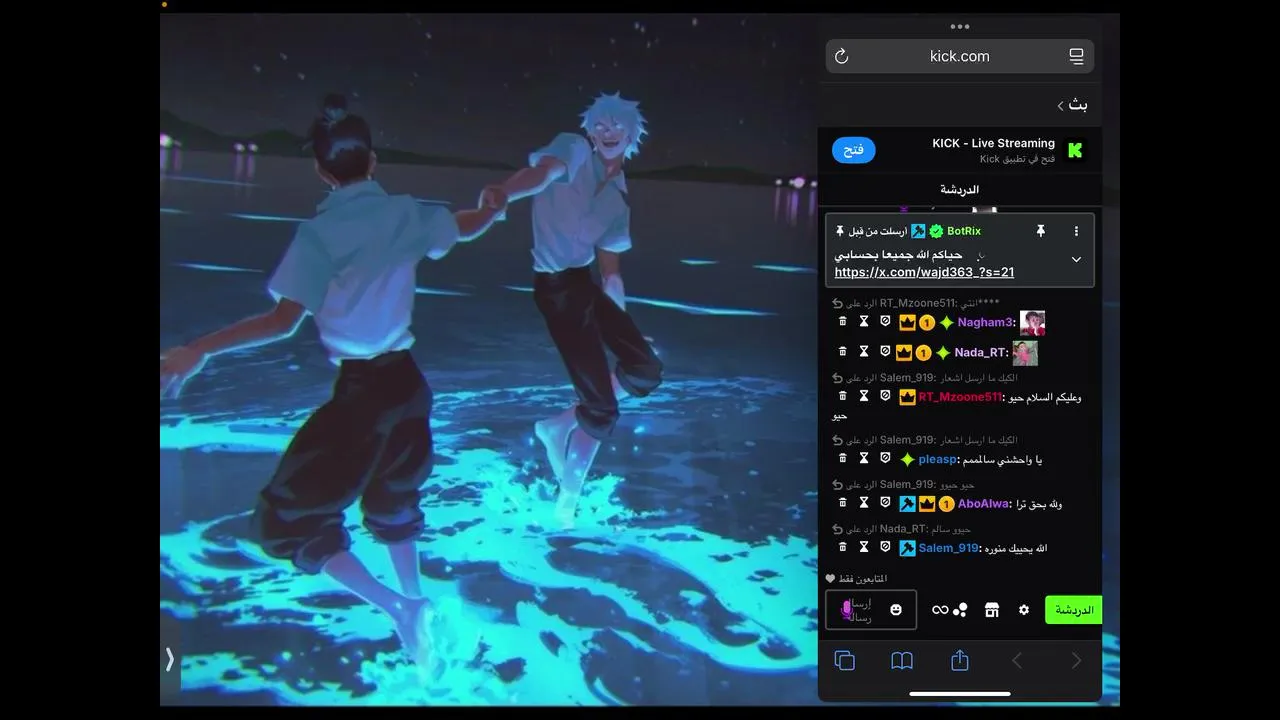Image resolution: width=1280 pixels, height=720 pixels.
Task: Timeout Salem_919 with hourglass icon
Action: coord(864,547)
